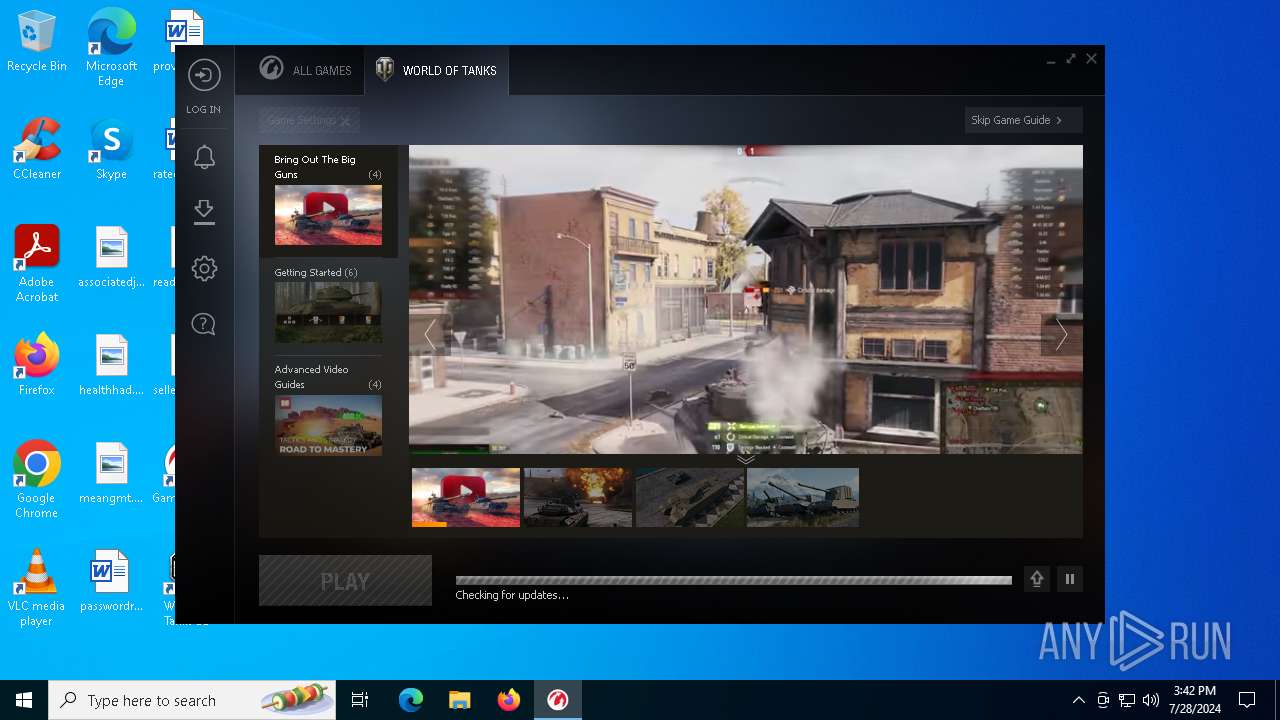Open the healthhad image file on desktop

click(x=111, y=365)
